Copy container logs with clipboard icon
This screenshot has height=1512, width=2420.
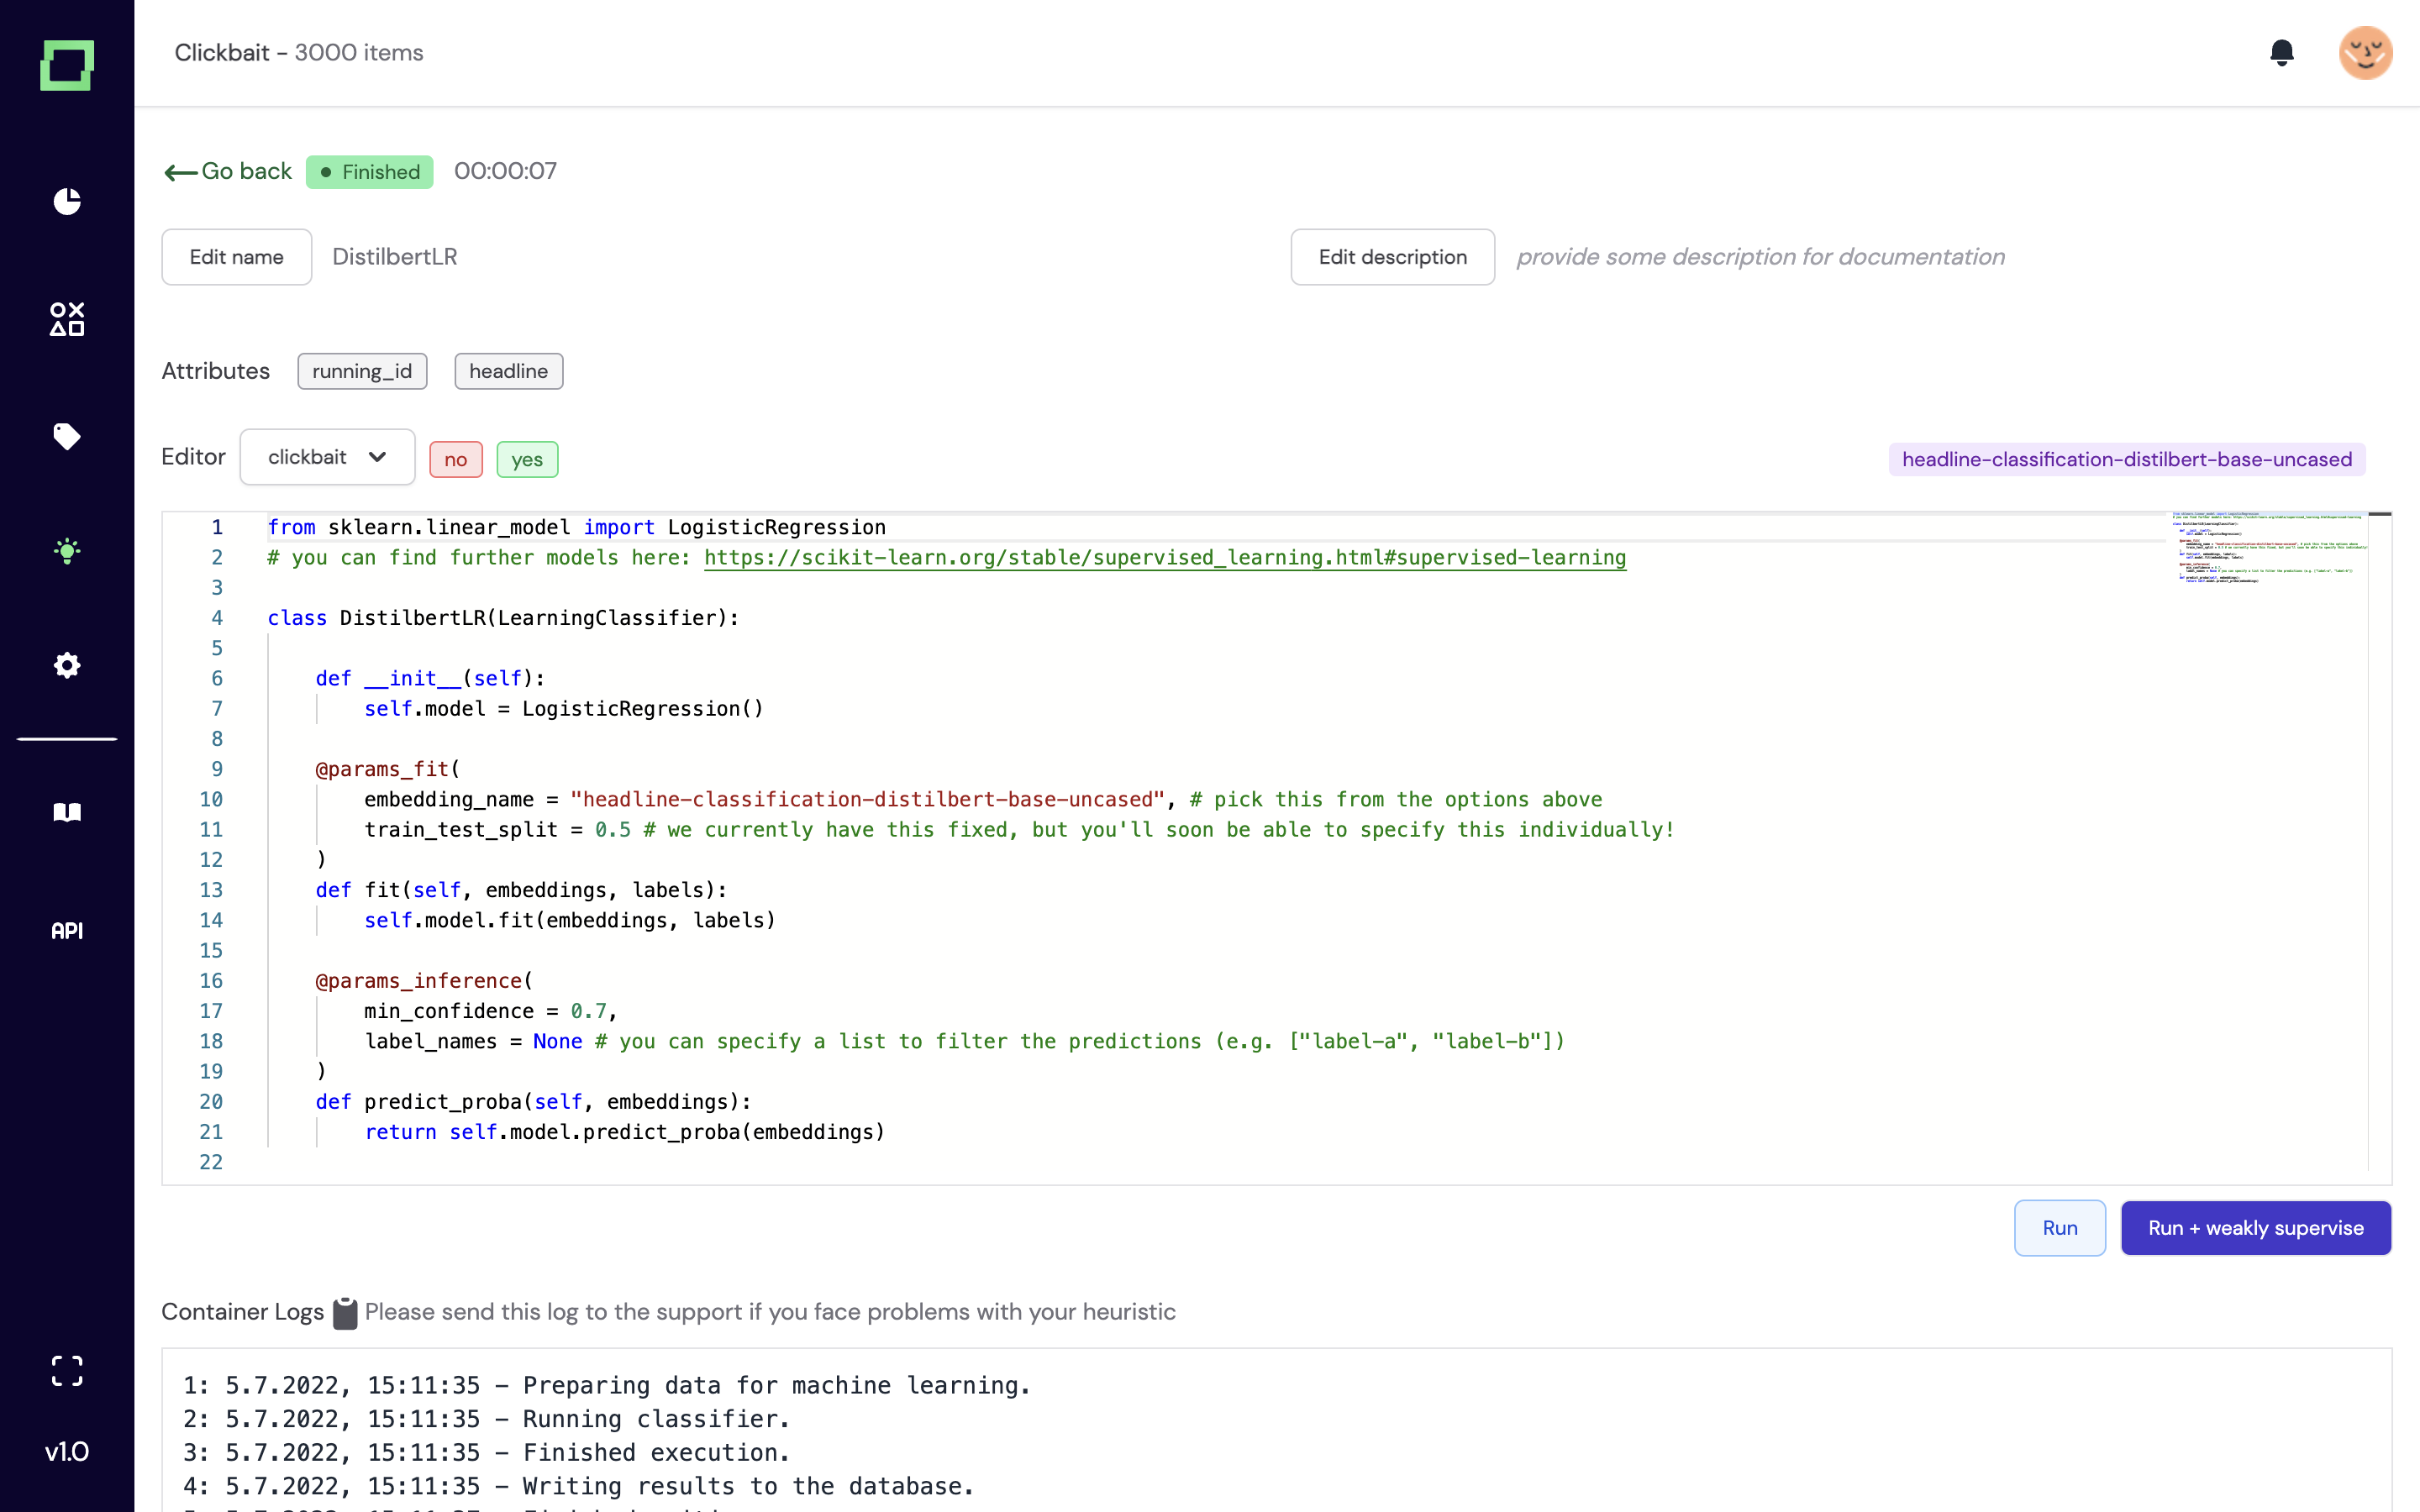point(345,1313)
